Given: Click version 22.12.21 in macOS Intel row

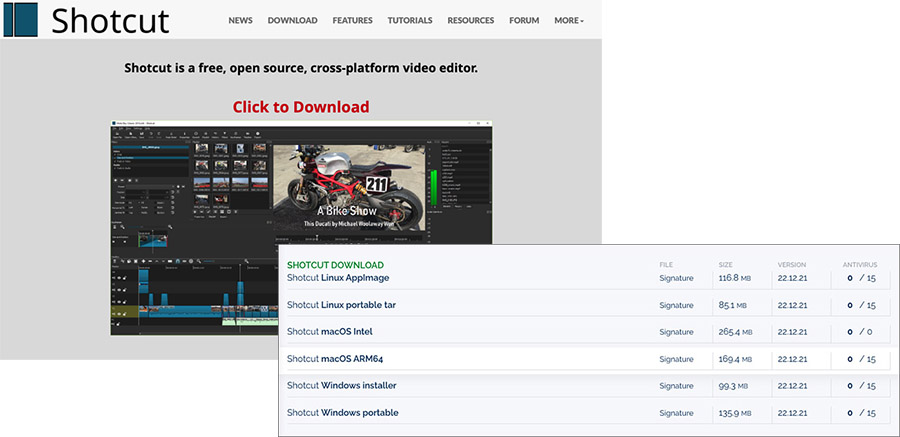Looking at the screenshot, I should (x=792, y=332).
